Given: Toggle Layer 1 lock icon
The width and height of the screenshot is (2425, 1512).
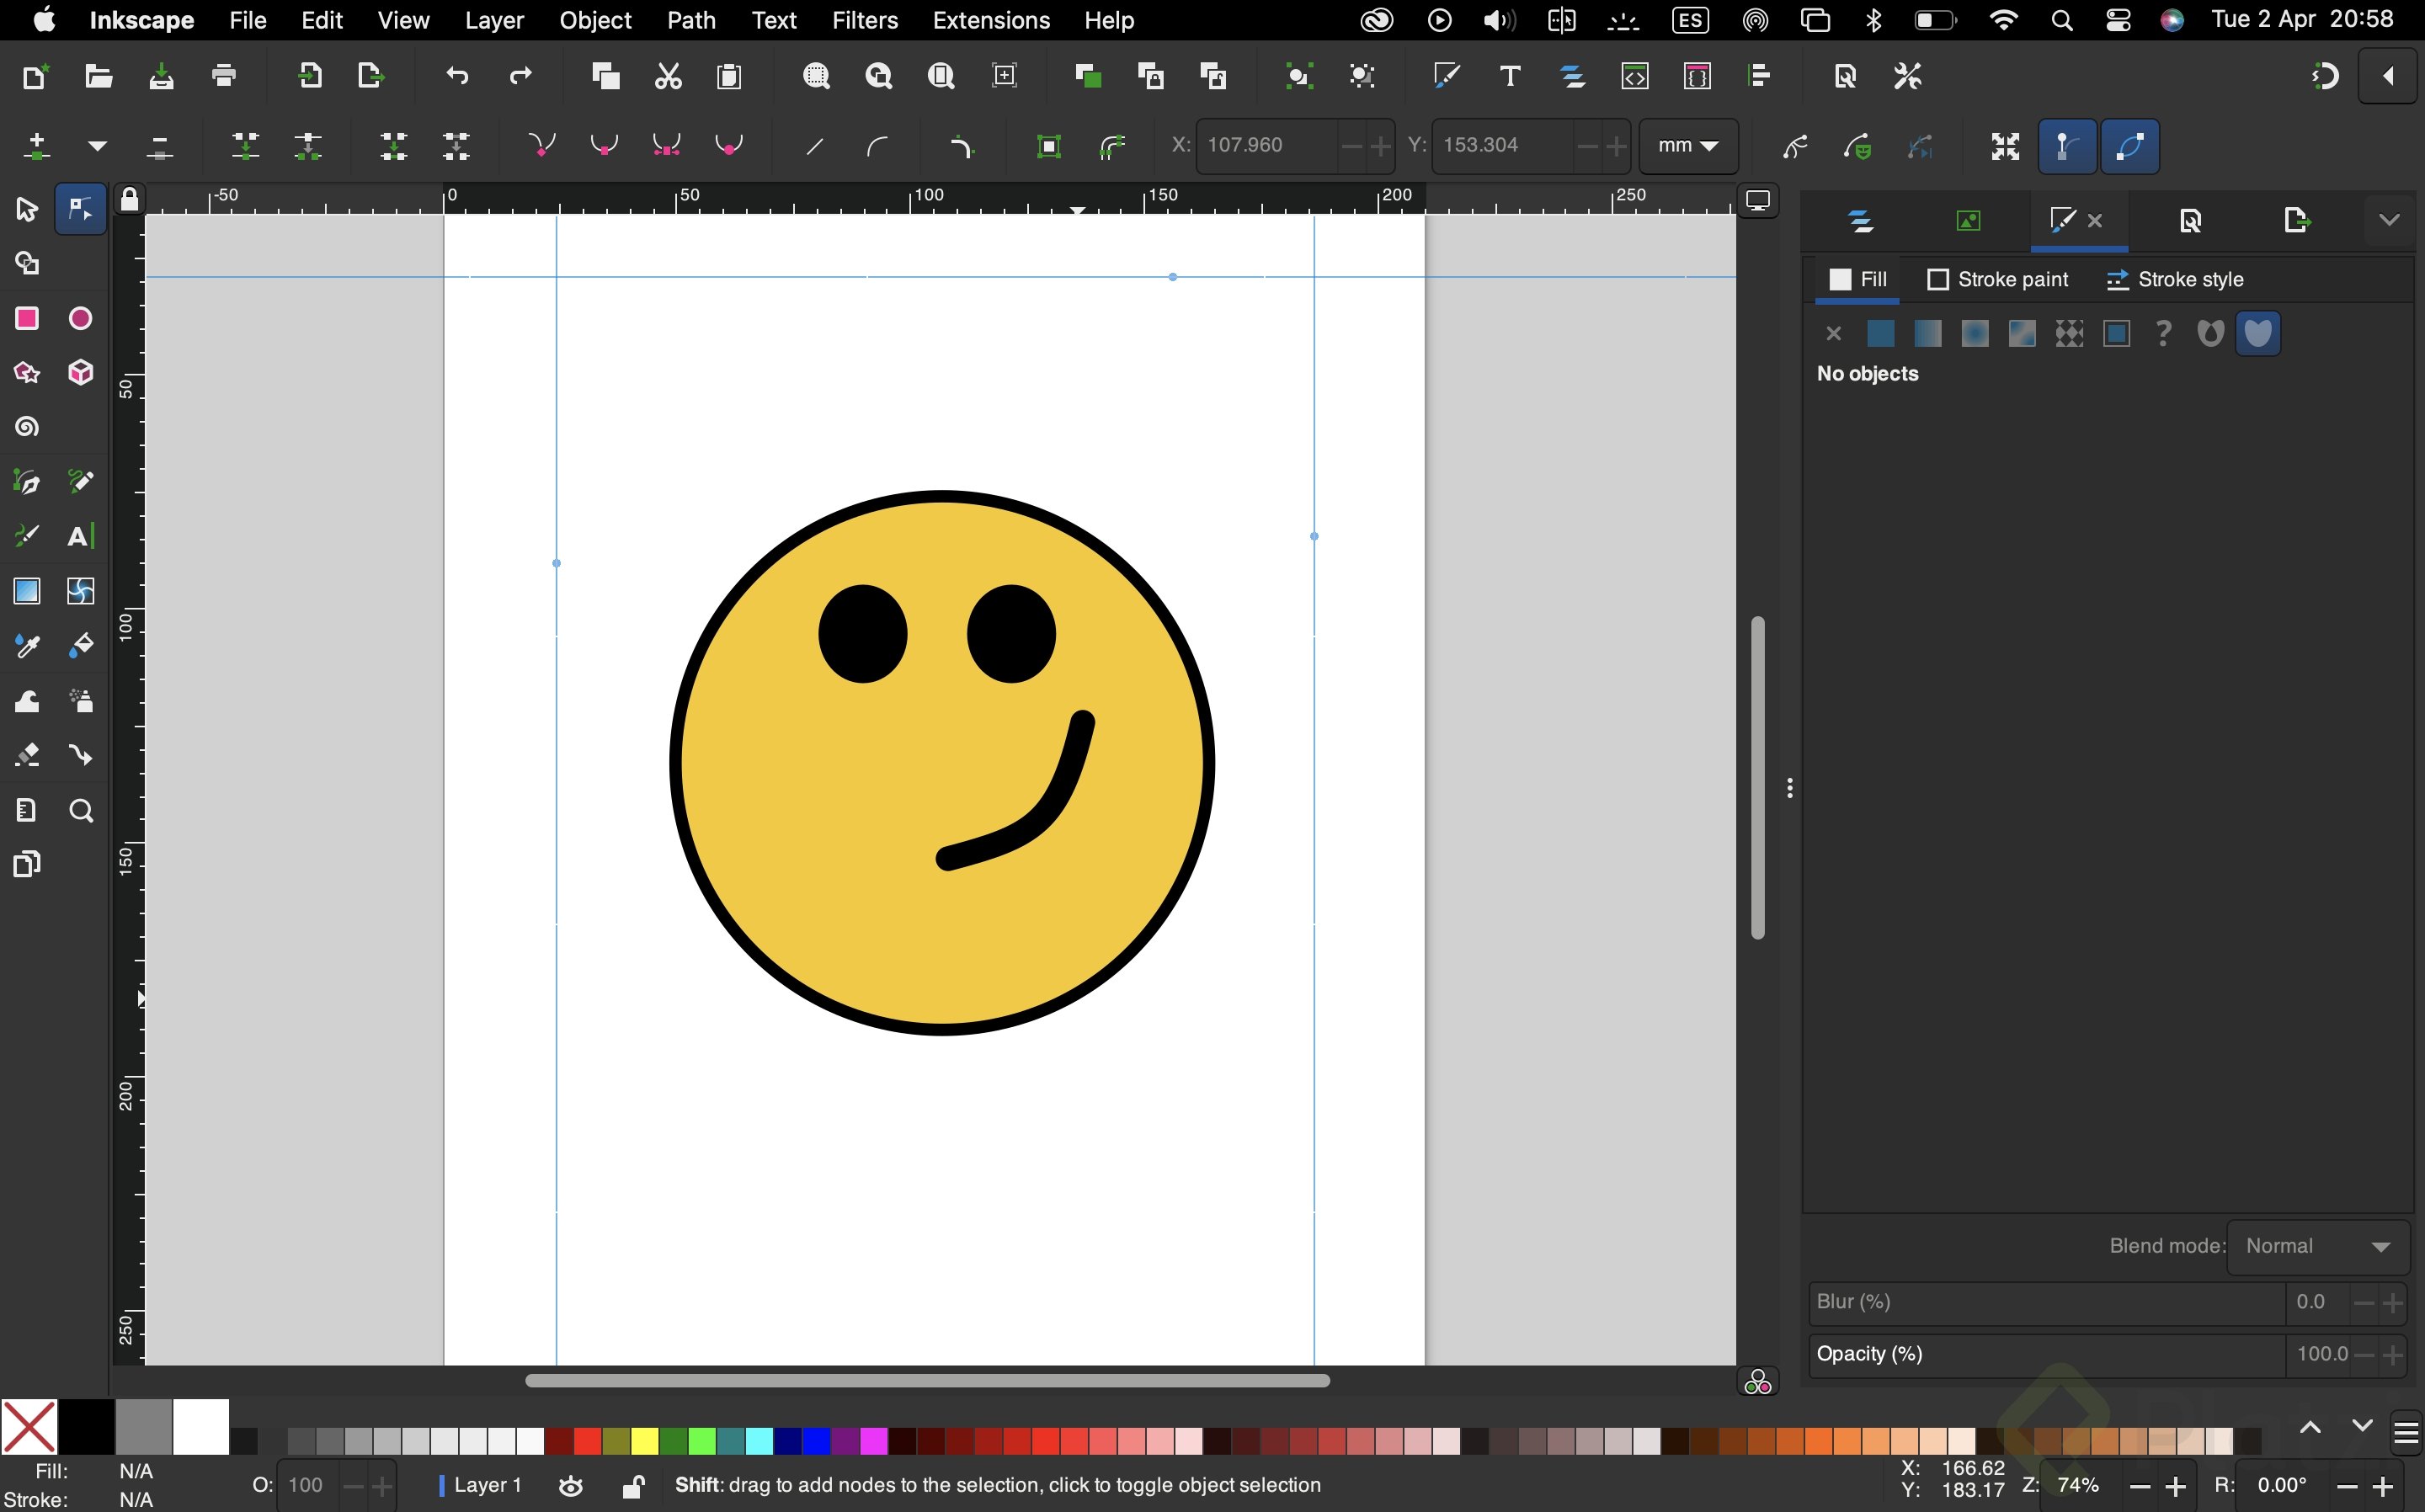Looking at the screenshot, I should click(x=632, y=1486).
